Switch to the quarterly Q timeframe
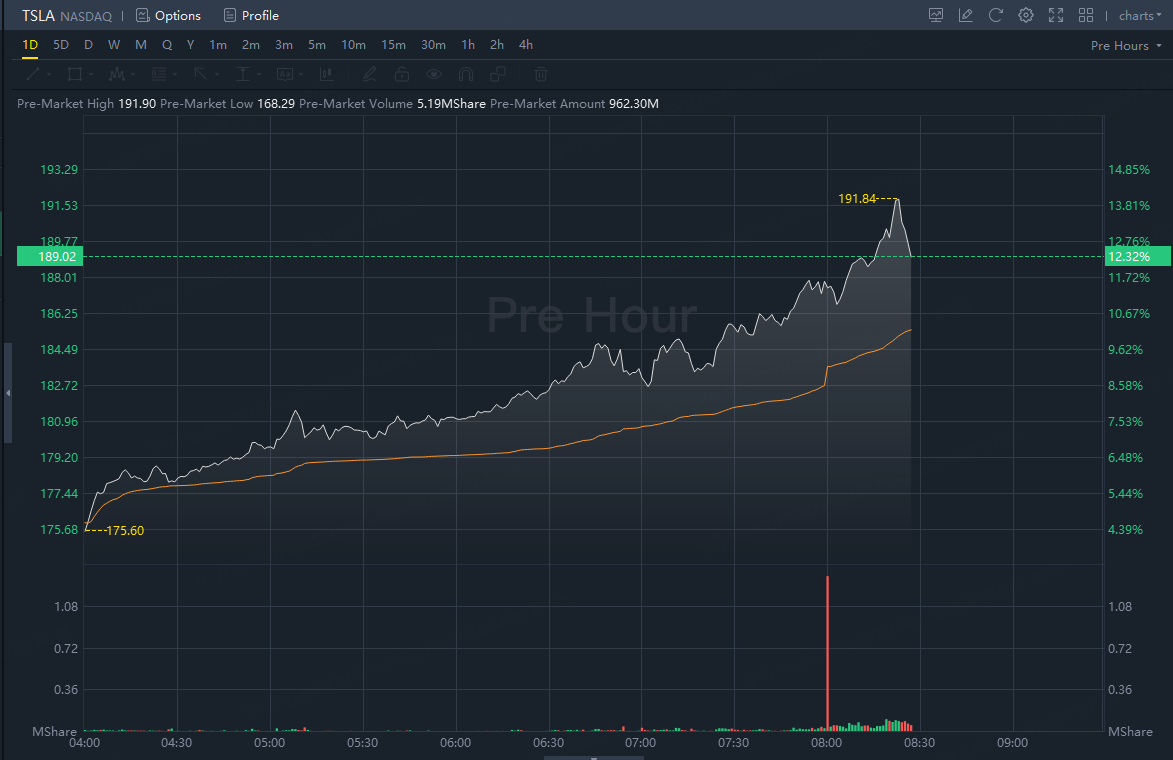1173x760 pixels. pyautogui.click(x=167, y=45)
